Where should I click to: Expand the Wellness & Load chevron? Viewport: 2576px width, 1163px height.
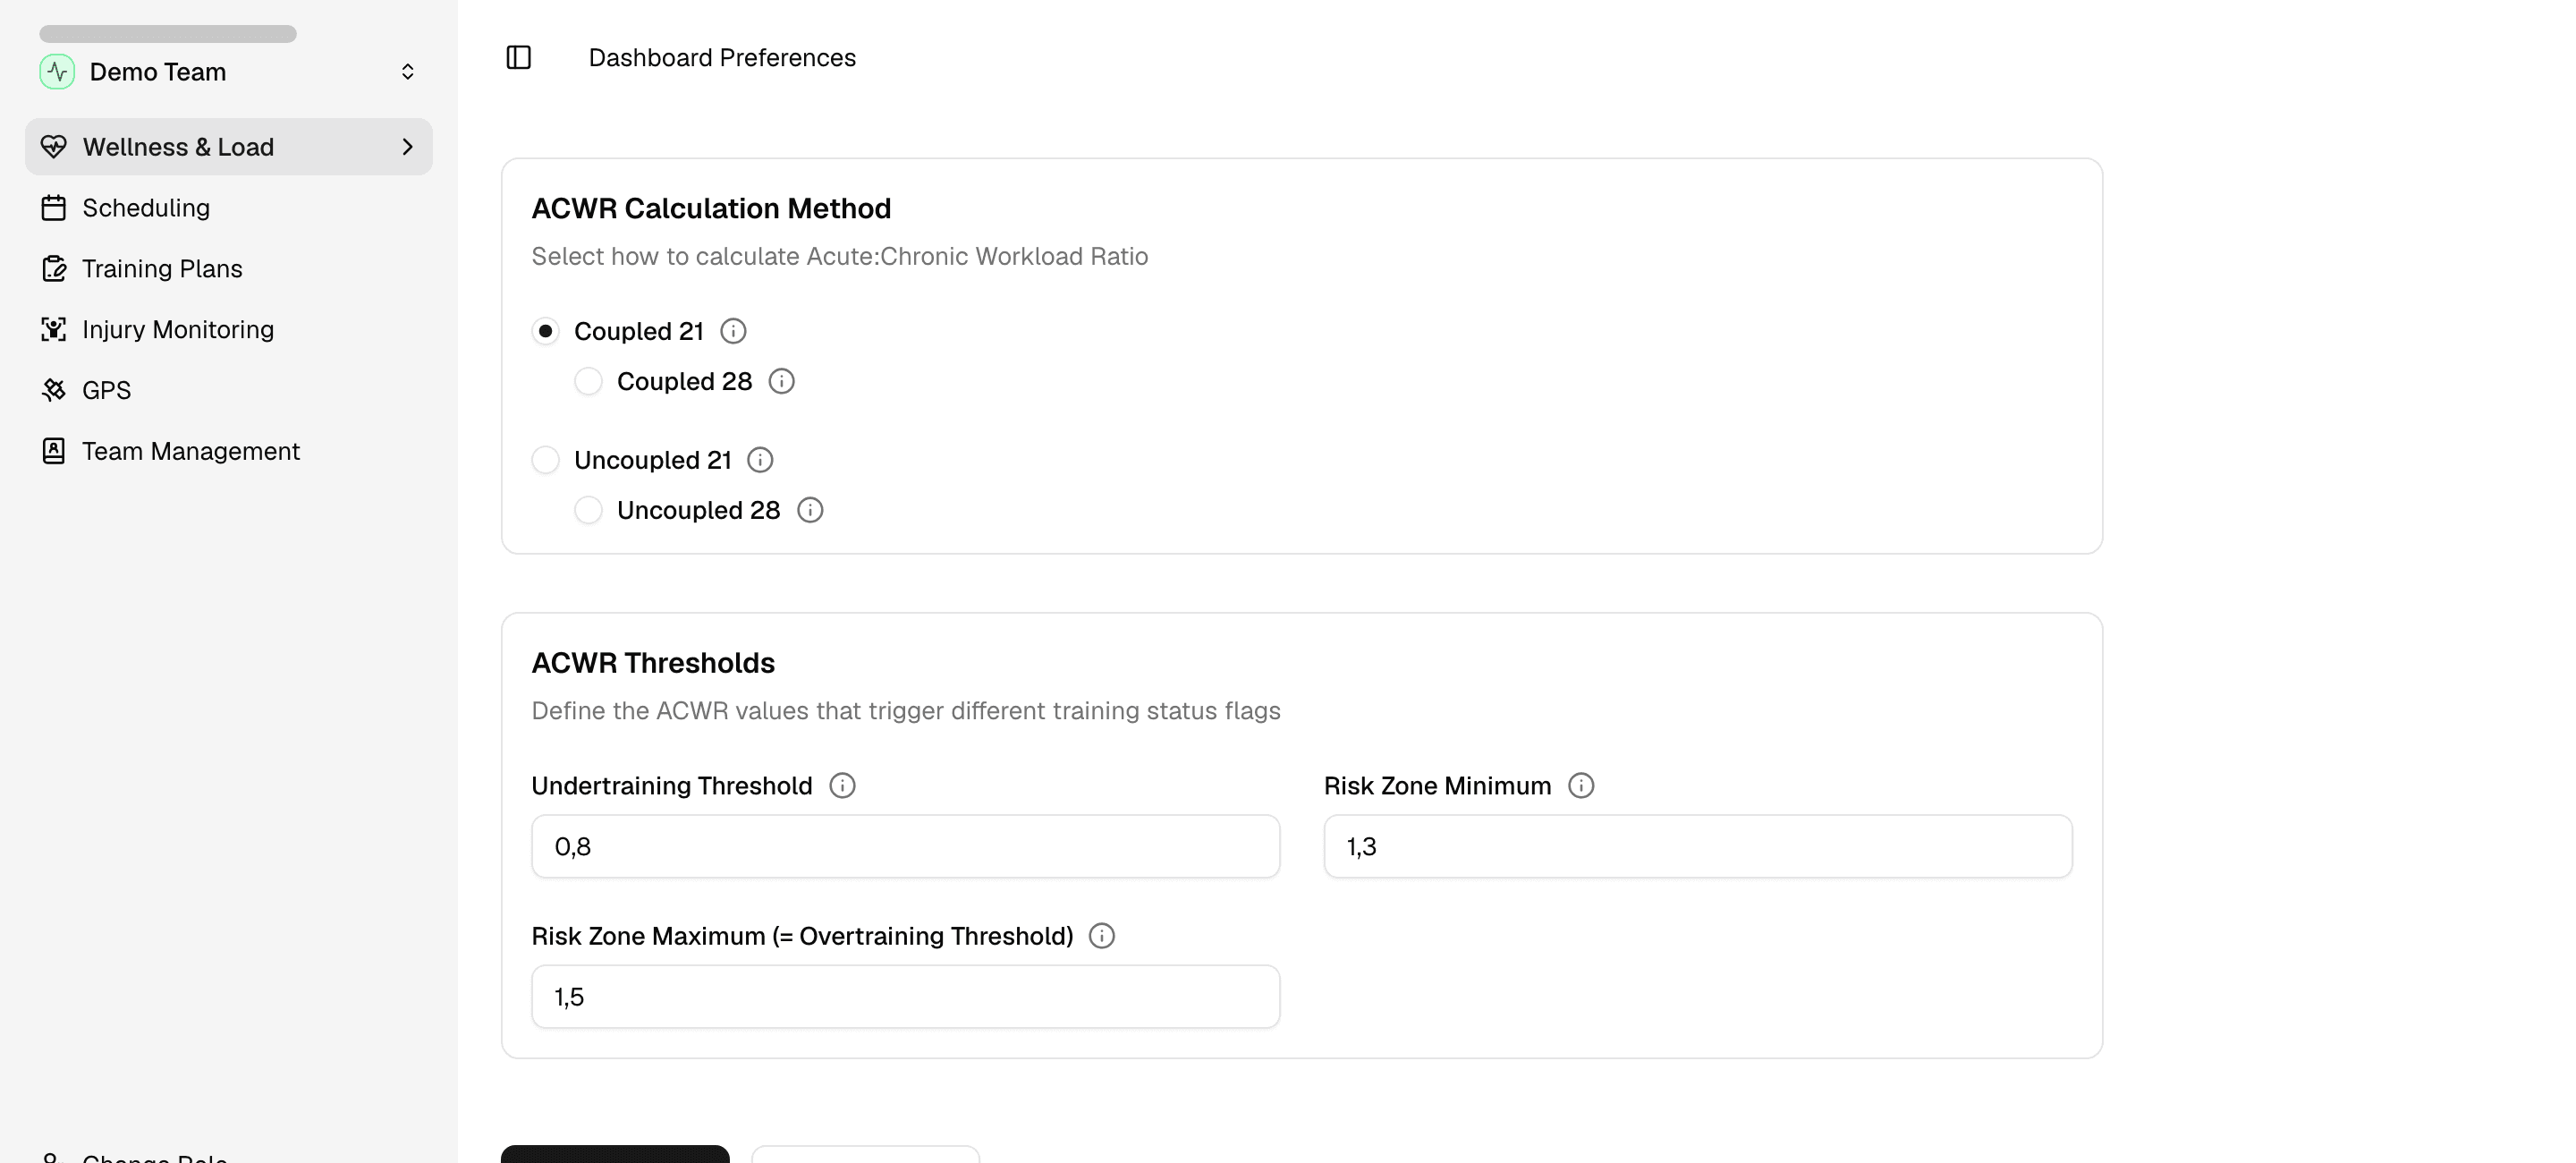[x=407, y=147]
